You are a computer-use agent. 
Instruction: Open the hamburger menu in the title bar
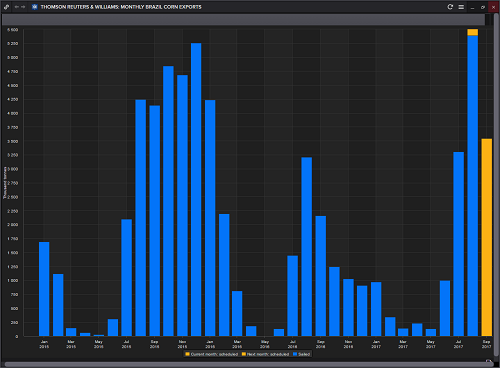(x=461, y=7)
